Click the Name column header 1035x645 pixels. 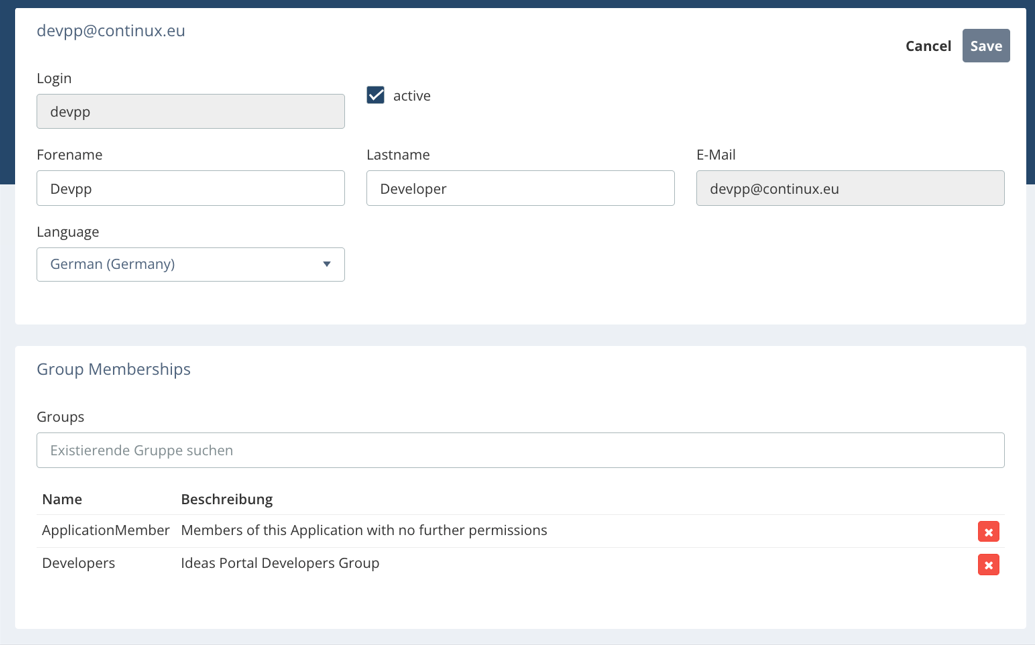click(x=62, y=499)
